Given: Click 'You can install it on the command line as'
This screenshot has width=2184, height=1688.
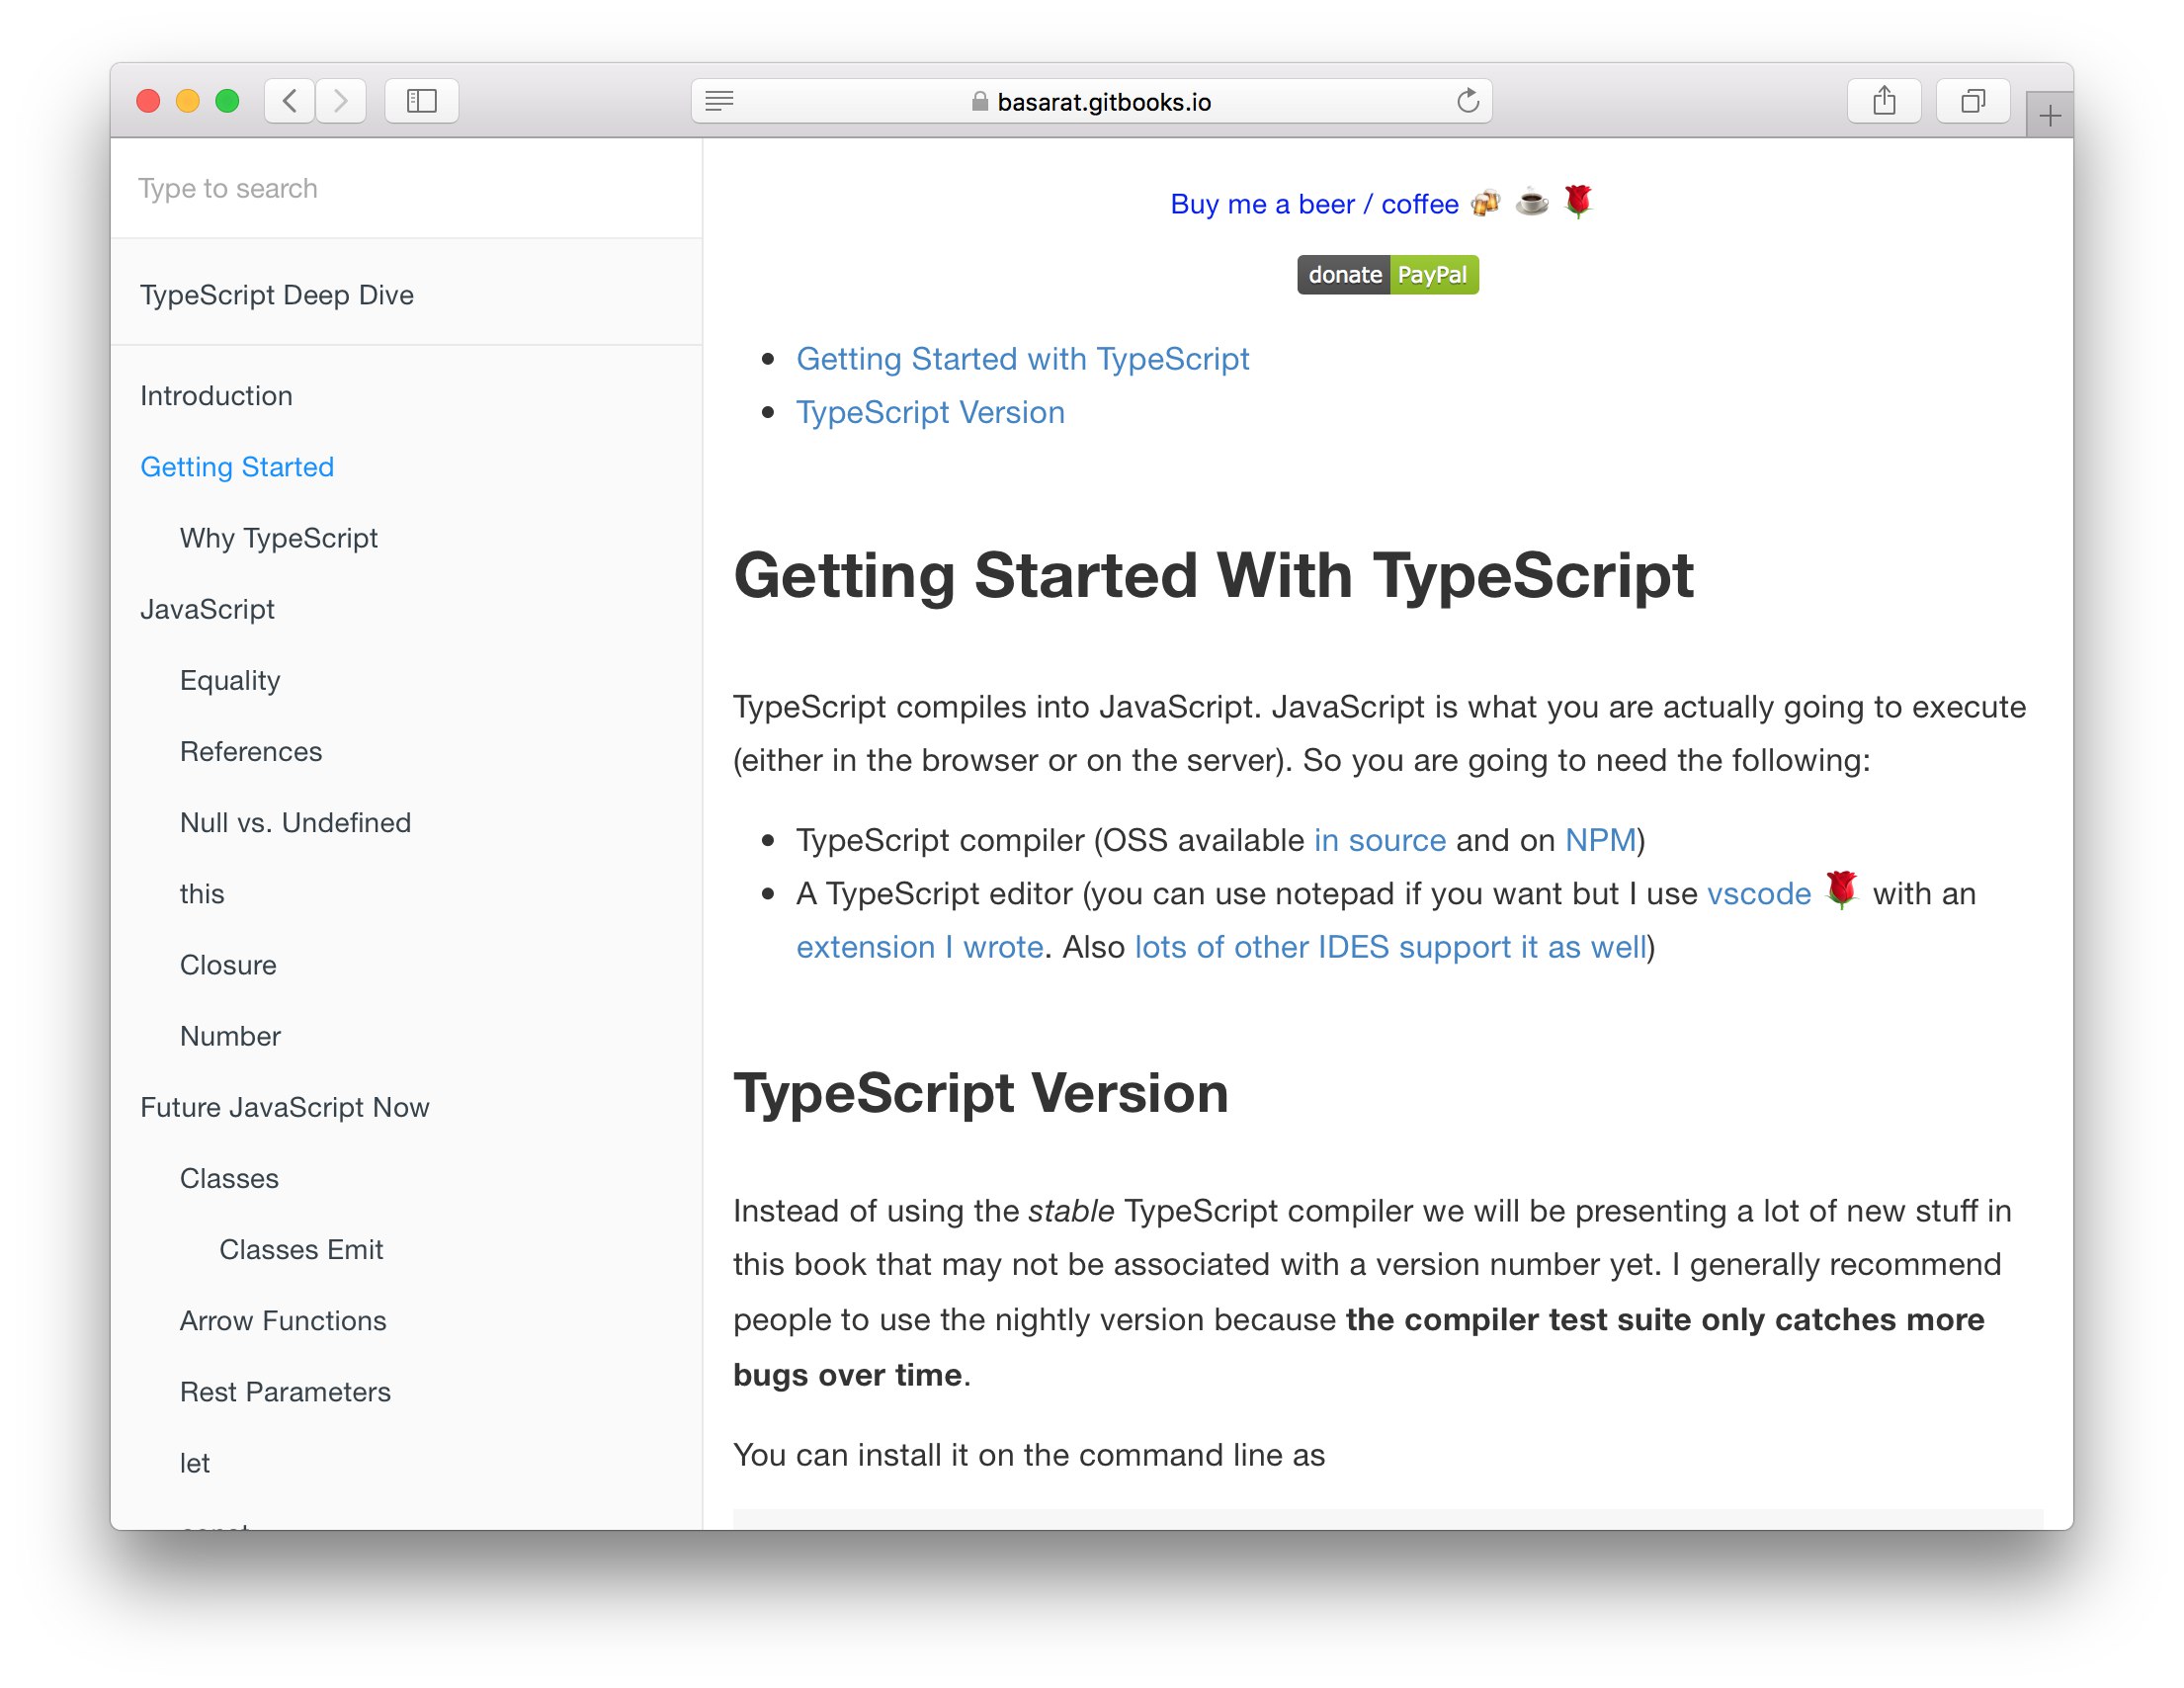Looking at the screenshot, I should [x=1028, y=1455].
